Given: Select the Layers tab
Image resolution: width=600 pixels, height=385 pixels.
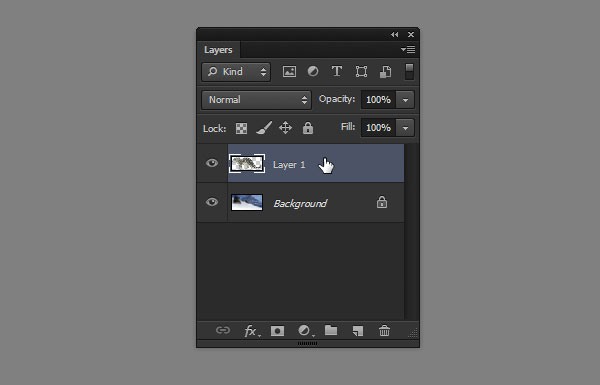Looking at the screenshot, I should (218, 50).
